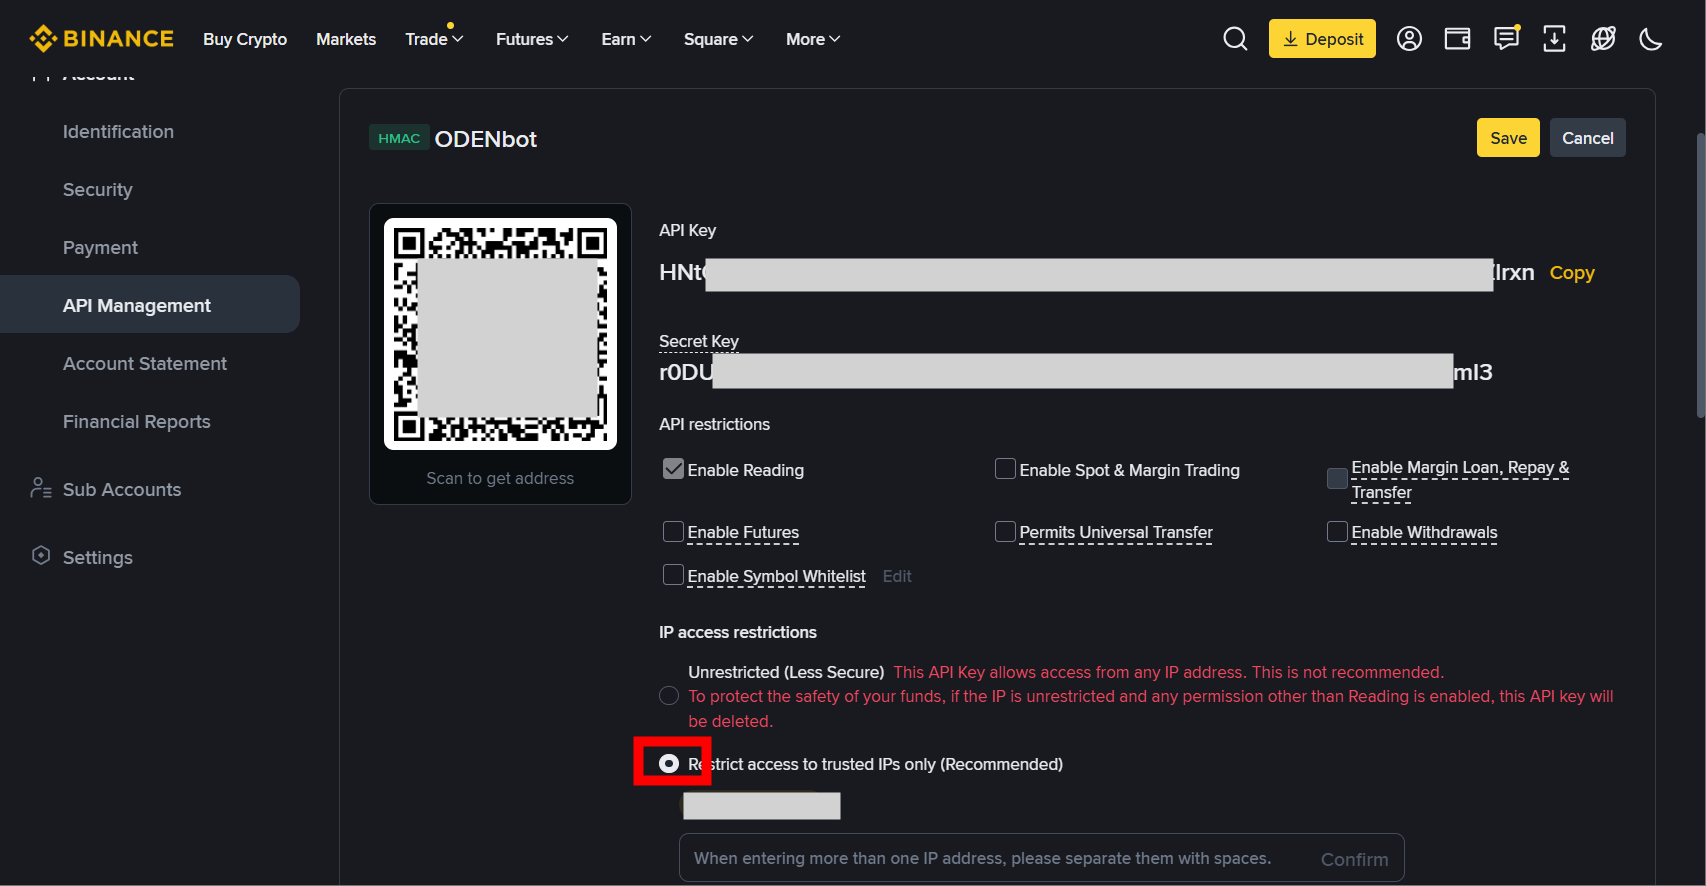Expand the Futures dropdown menu

click(532, 39)
